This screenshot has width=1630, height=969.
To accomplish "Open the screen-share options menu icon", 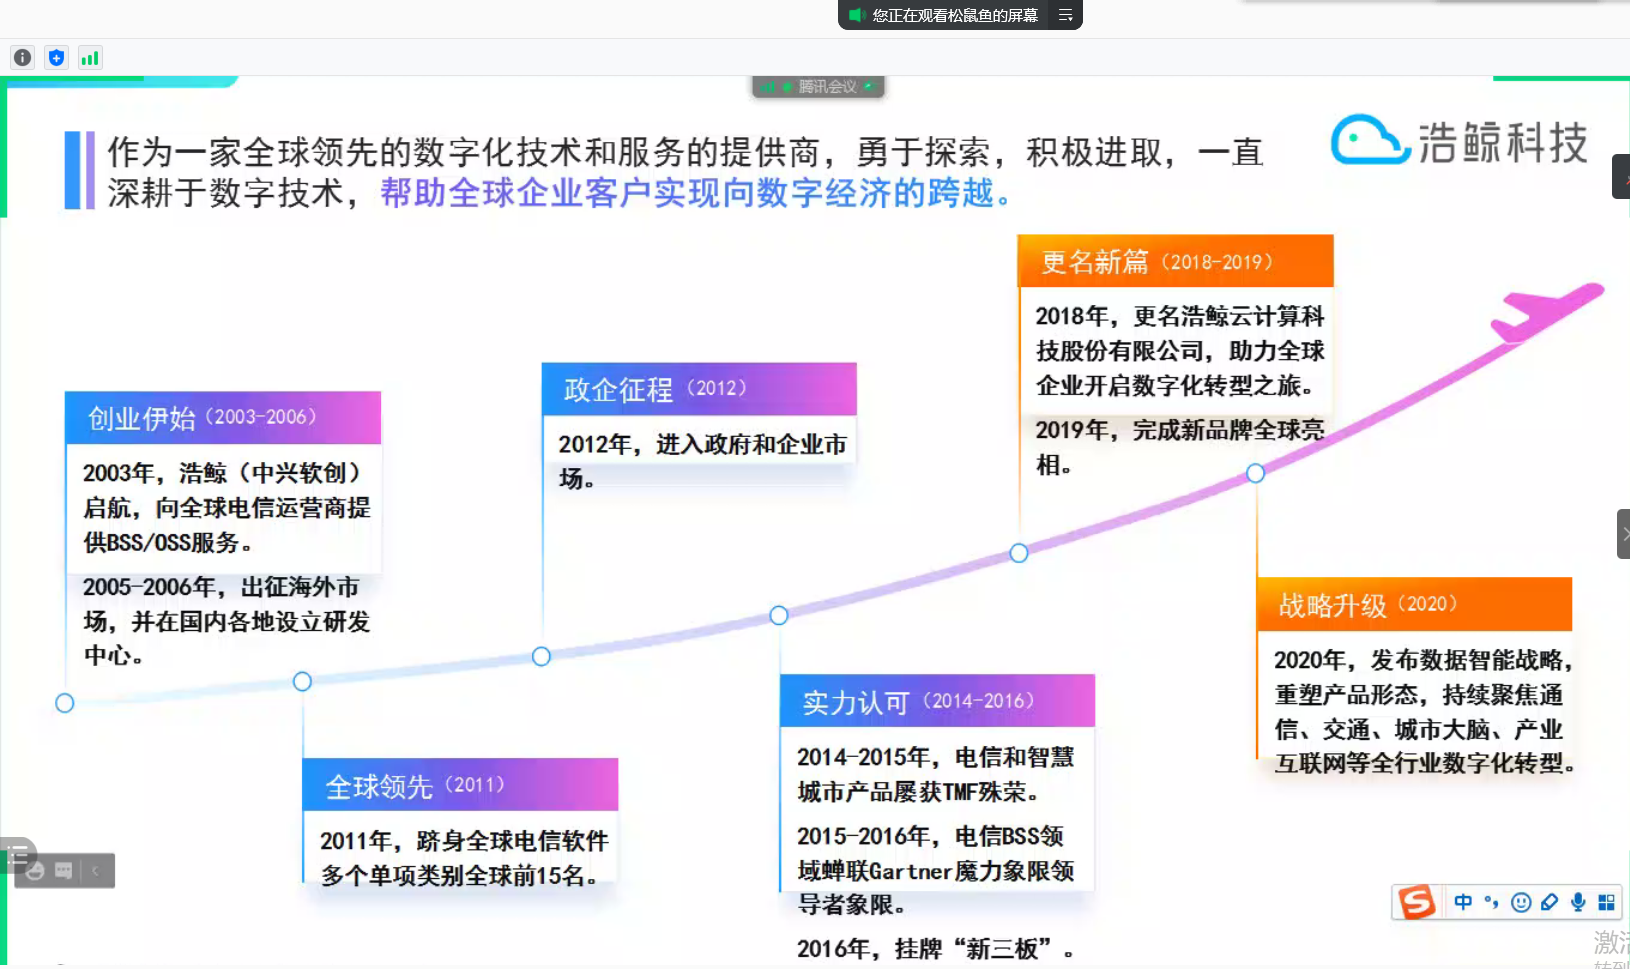I will [1065, 15].
